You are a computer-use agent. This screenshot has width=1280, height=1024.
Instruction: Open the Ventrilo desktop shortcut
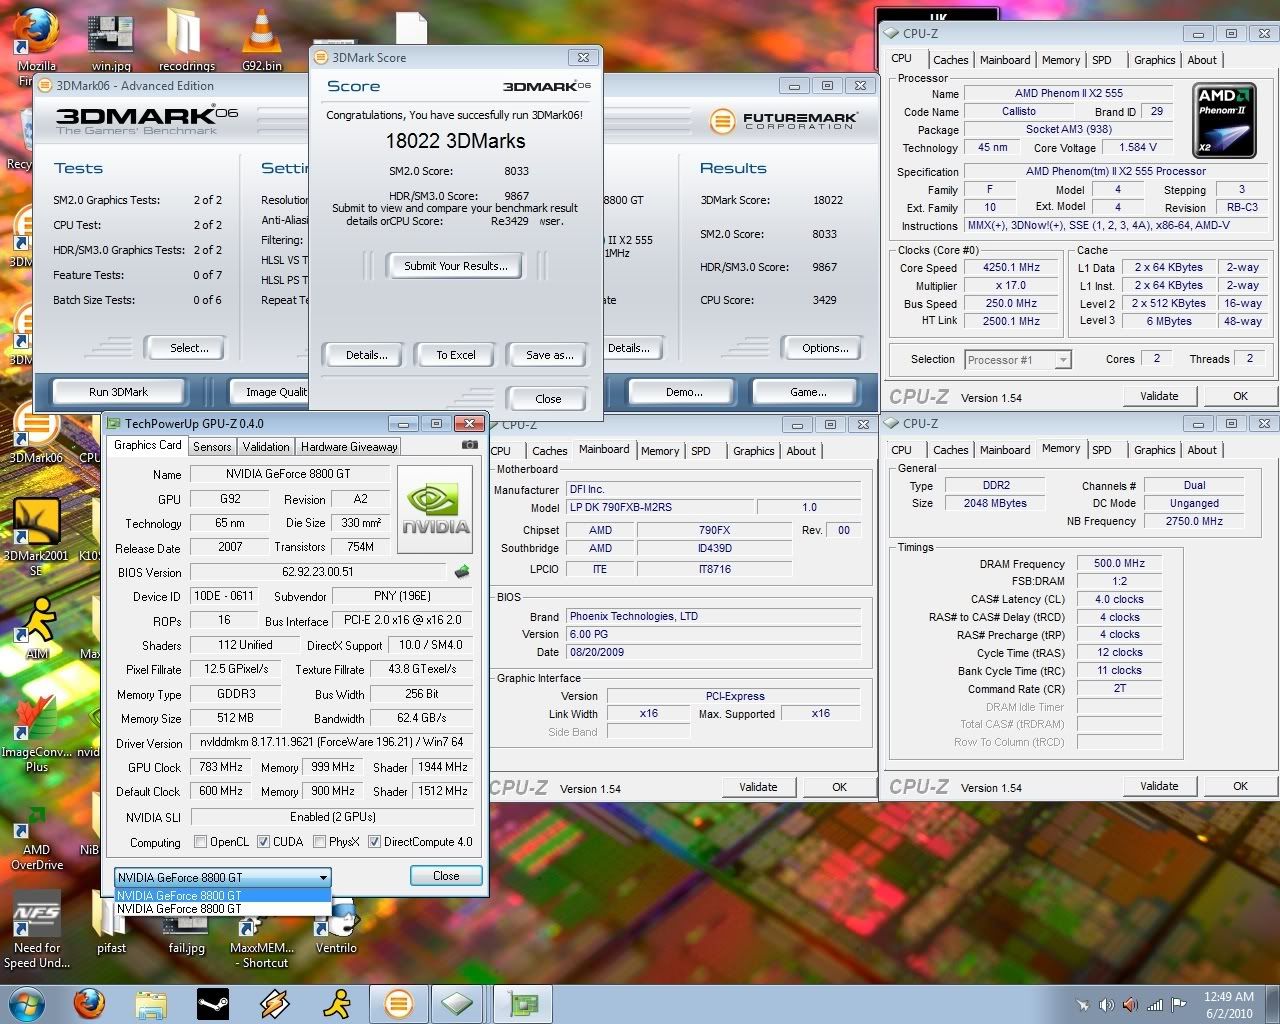336,928
